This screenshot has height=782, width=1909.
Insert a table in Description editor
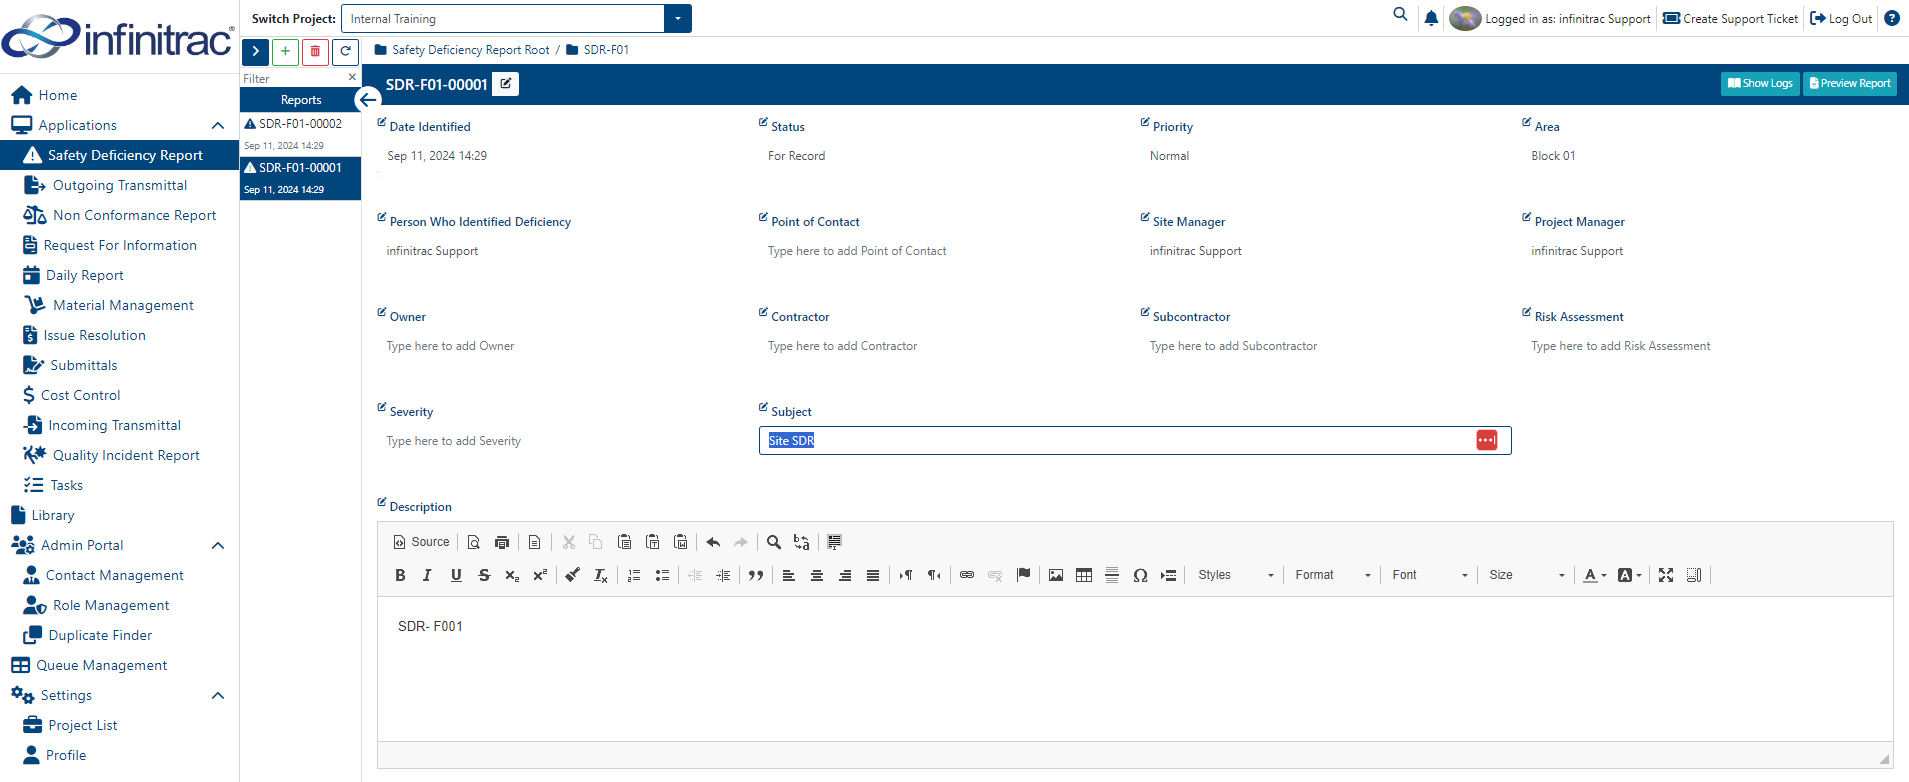pos(1084,575)
